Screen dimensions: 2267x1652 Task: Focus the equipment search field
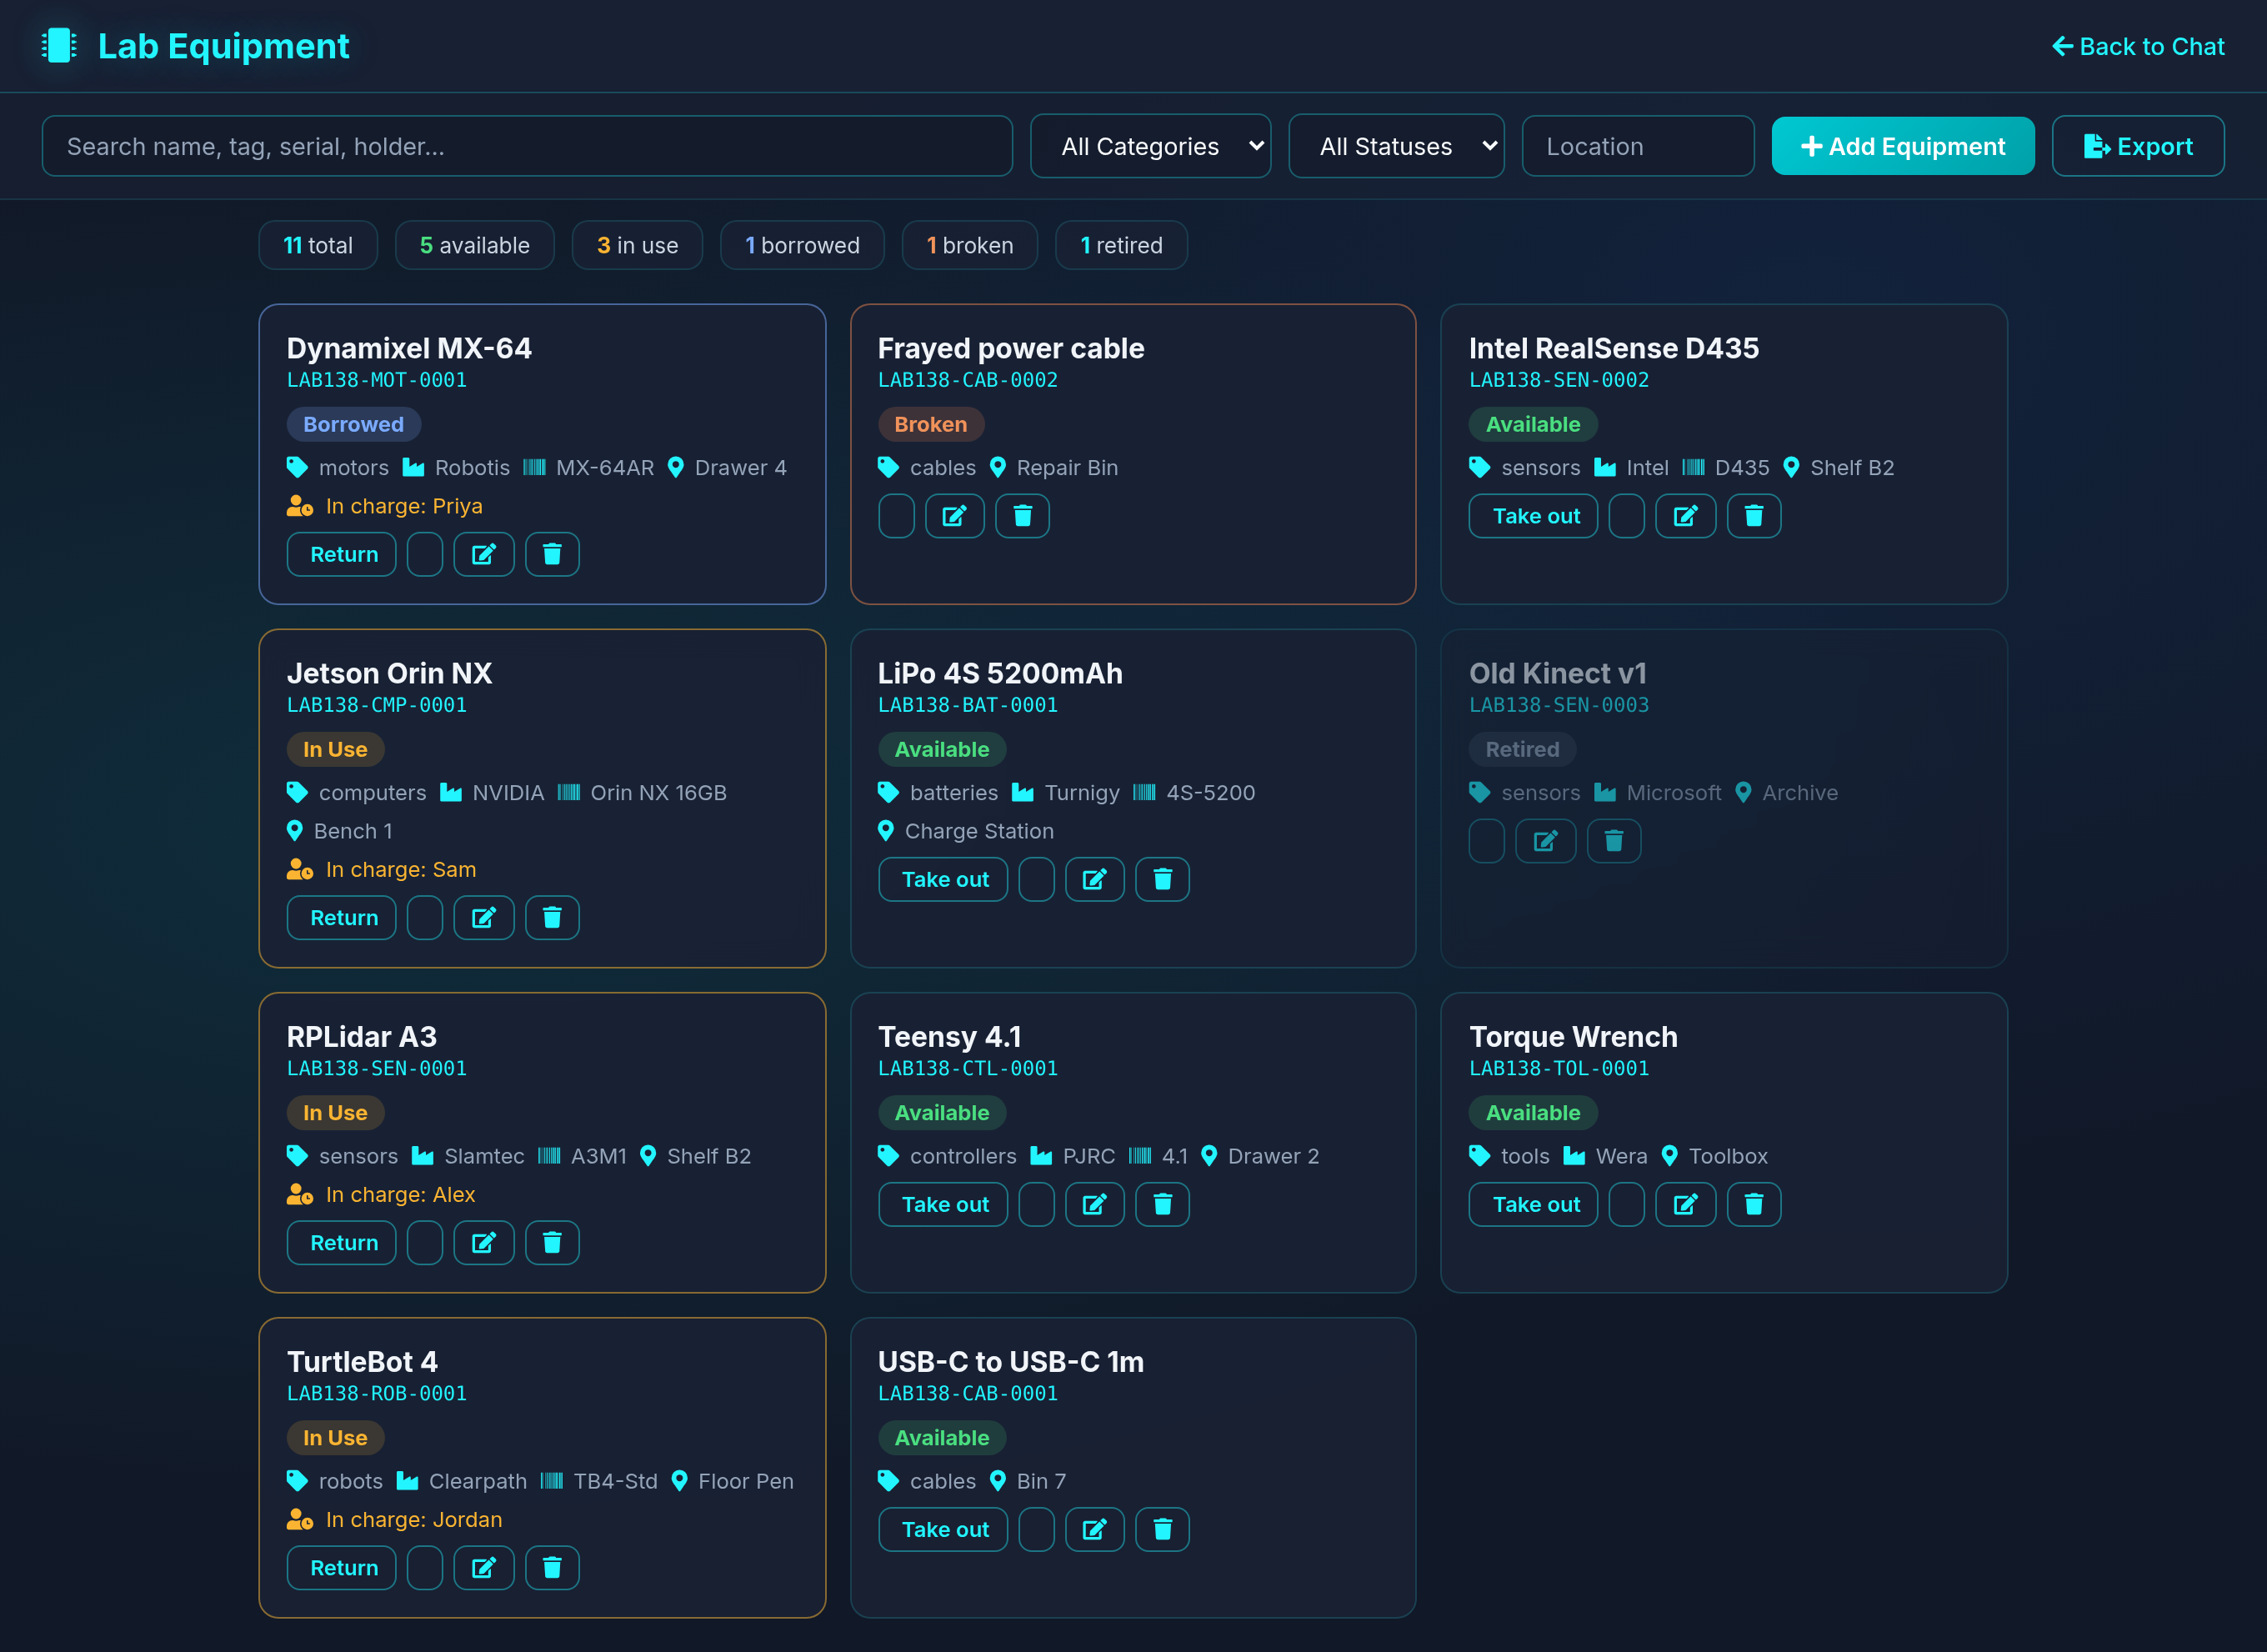527,146
